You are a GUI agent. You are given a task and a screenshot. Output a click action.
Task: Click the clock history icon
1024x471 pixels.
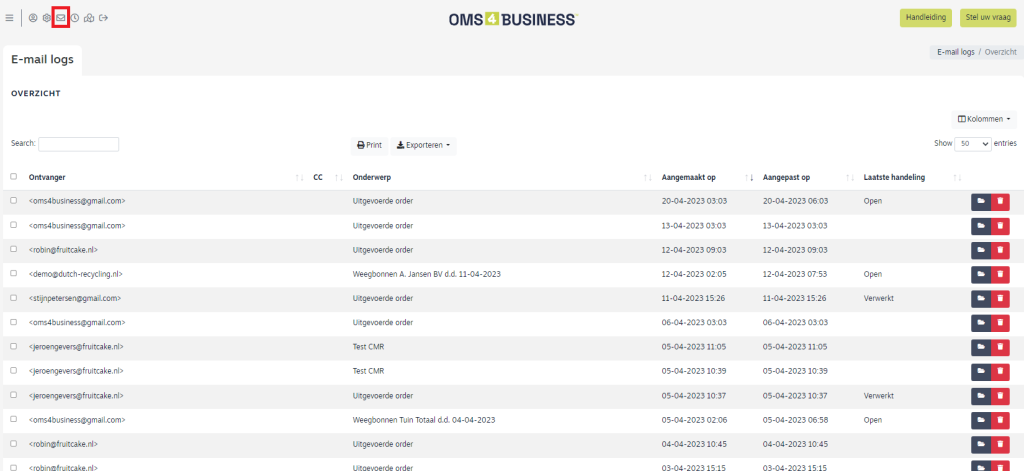[75, 18]
